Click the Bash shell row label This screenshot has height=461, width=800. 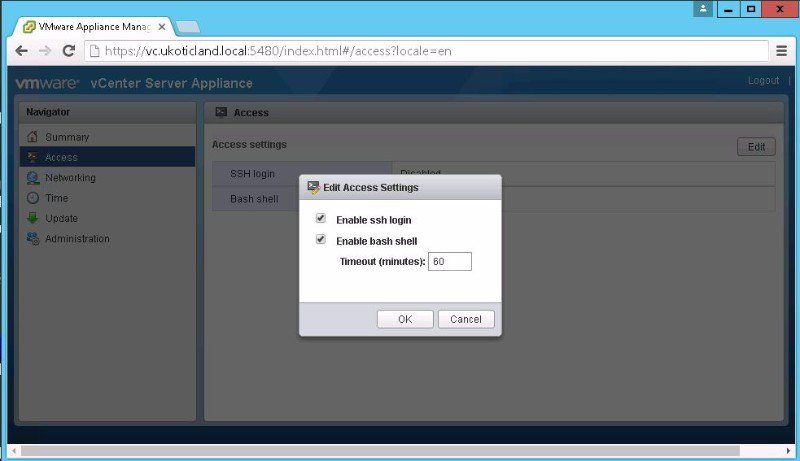click(x=254, y=199)
